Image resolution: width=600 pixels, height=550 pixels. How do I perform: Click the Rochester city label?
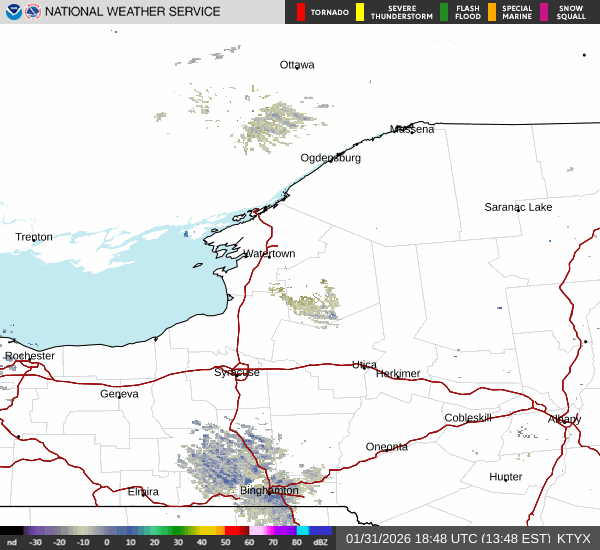point(30,356)
